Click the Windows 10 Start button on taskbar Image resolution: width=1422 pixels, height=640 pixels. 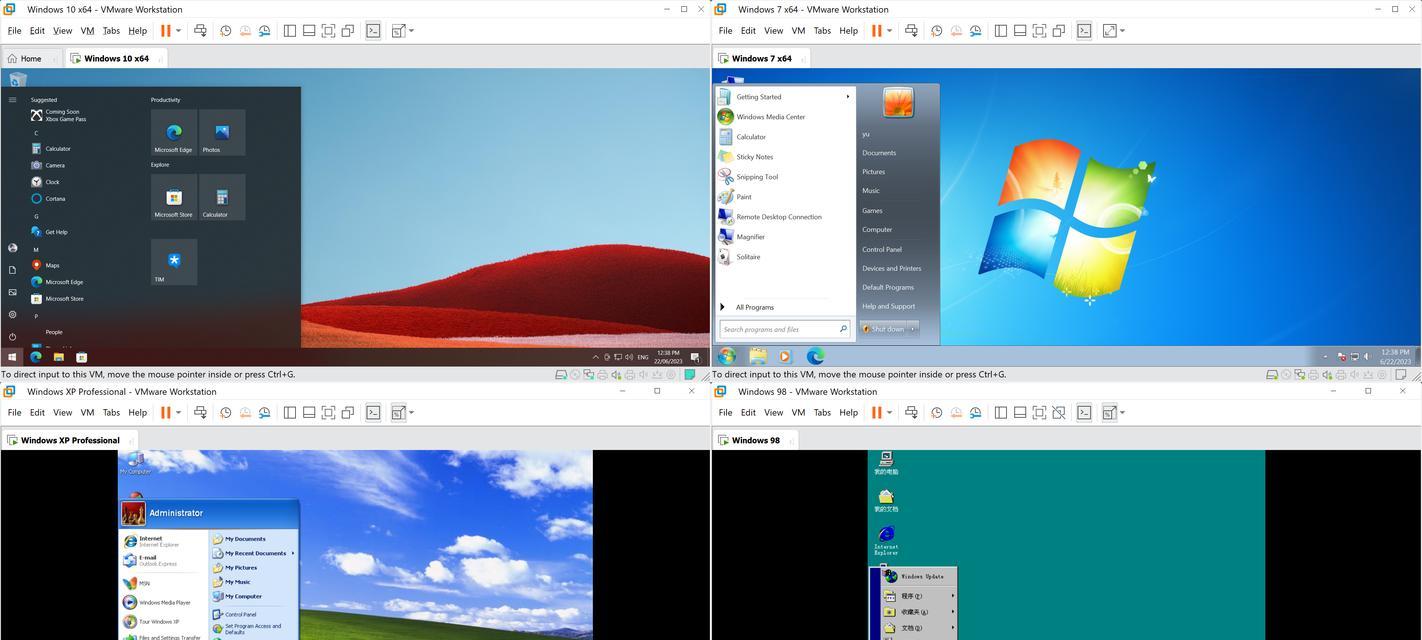pyautogui.click(x=12, y=357)
